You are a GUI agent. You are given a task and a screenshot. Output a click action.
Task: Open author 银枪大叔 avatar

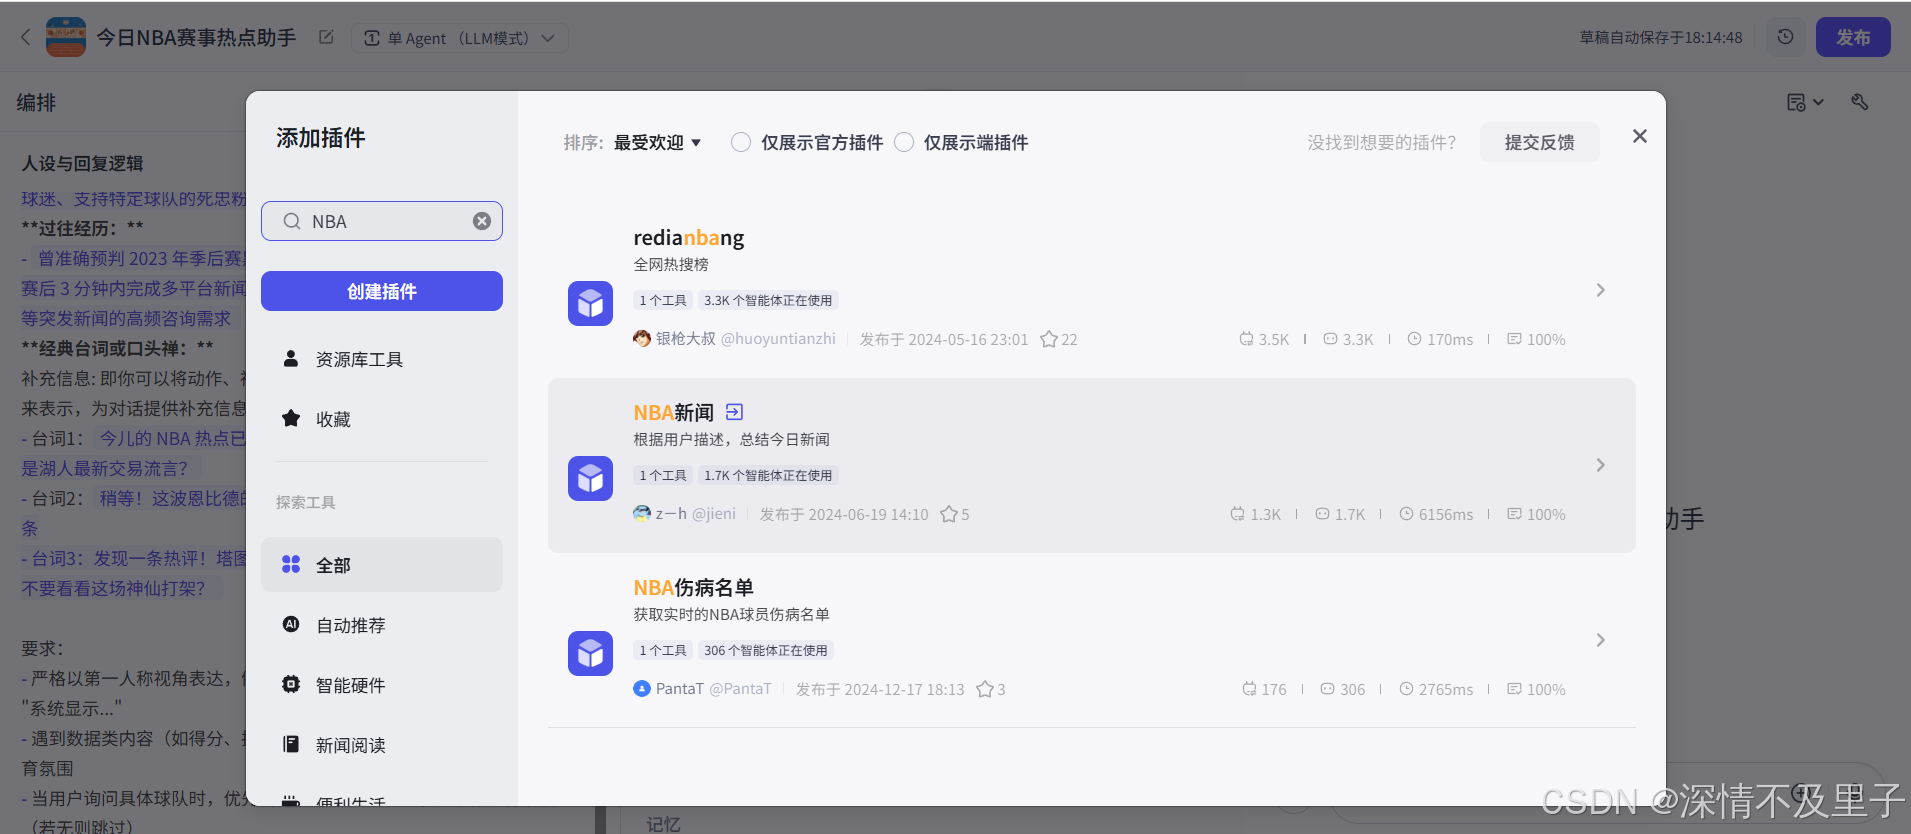coord(642,339)
